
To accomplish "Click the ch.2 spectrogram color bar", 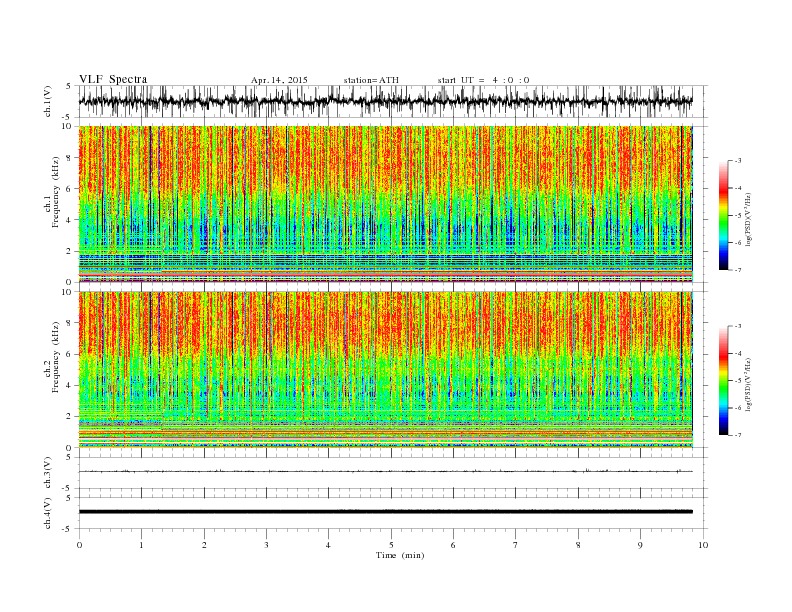I will coord(724,380).
